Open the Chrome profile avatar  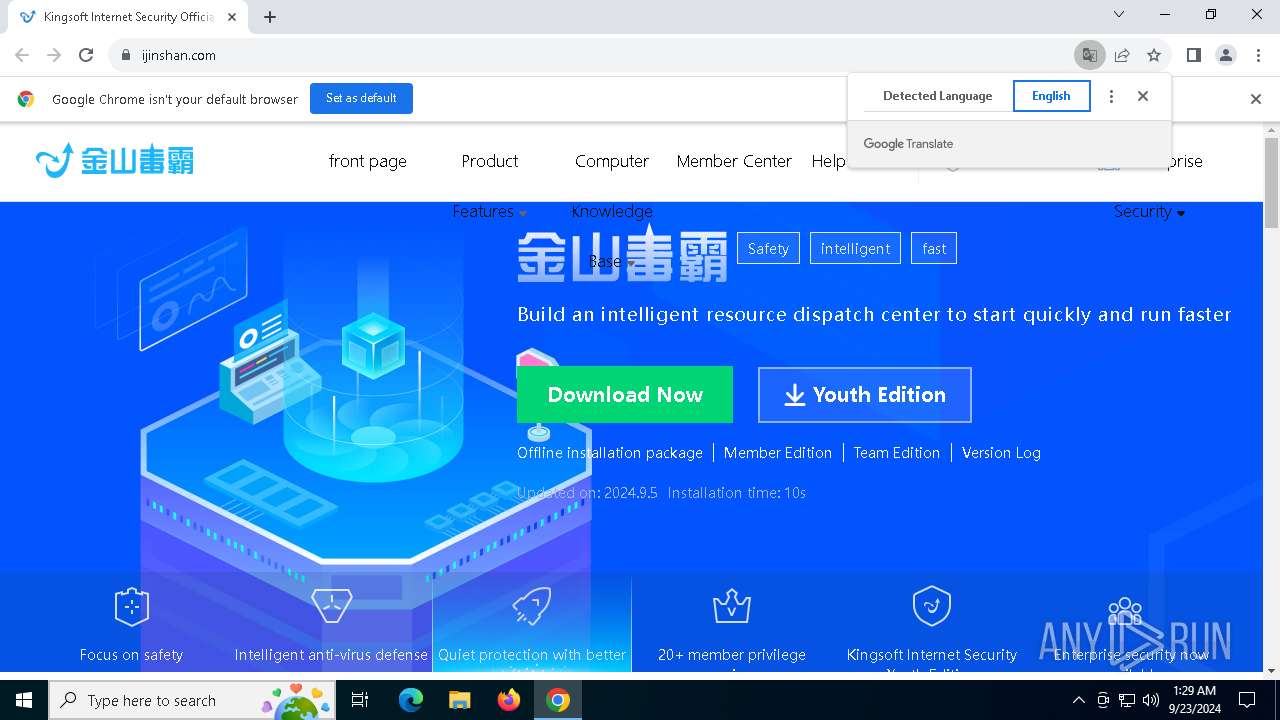[x=1226, y=55]
